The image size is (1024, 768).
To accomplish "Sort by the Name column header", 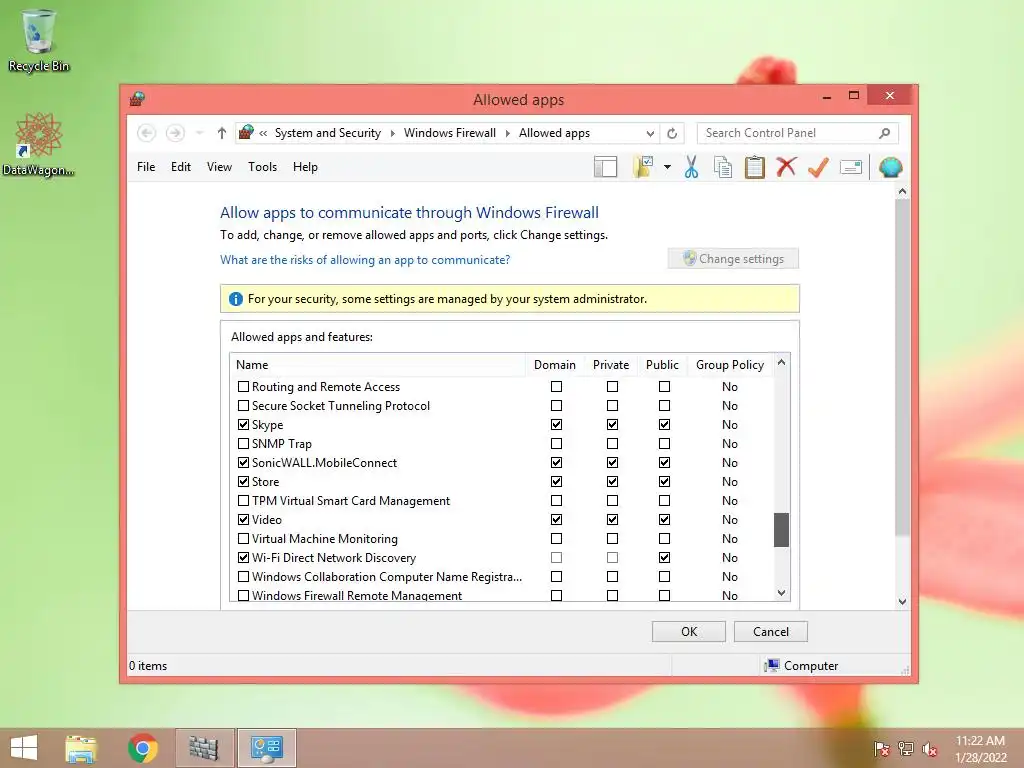I will [x=377, y=365].
